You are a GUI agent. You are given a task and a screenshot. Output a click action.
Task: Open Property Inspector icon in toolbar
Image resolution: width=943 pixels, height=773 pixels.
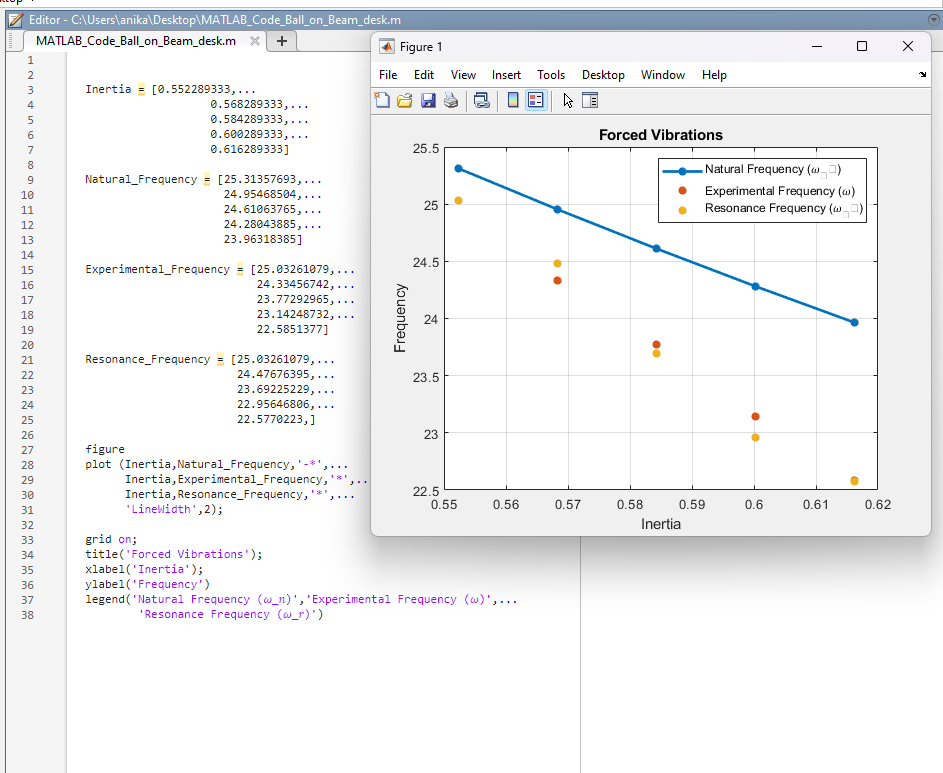[590, 100]
